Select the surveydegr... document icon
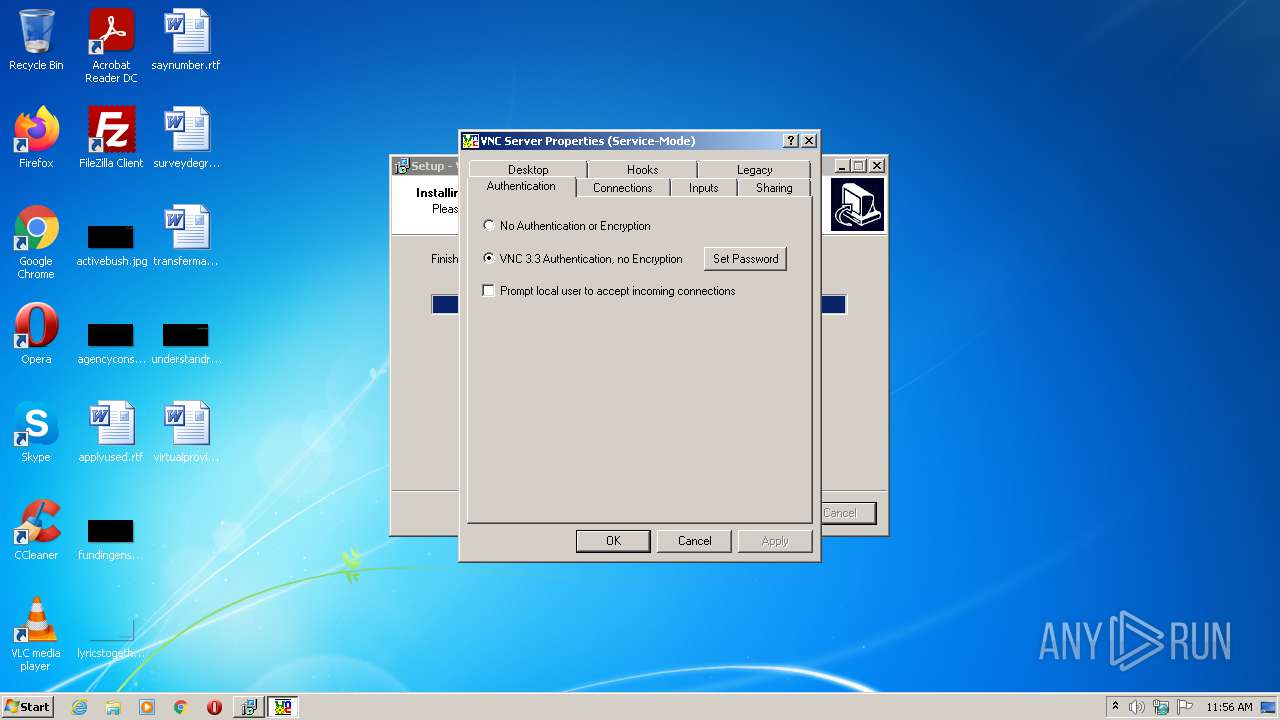The image size is (1280, 720). 186,138
